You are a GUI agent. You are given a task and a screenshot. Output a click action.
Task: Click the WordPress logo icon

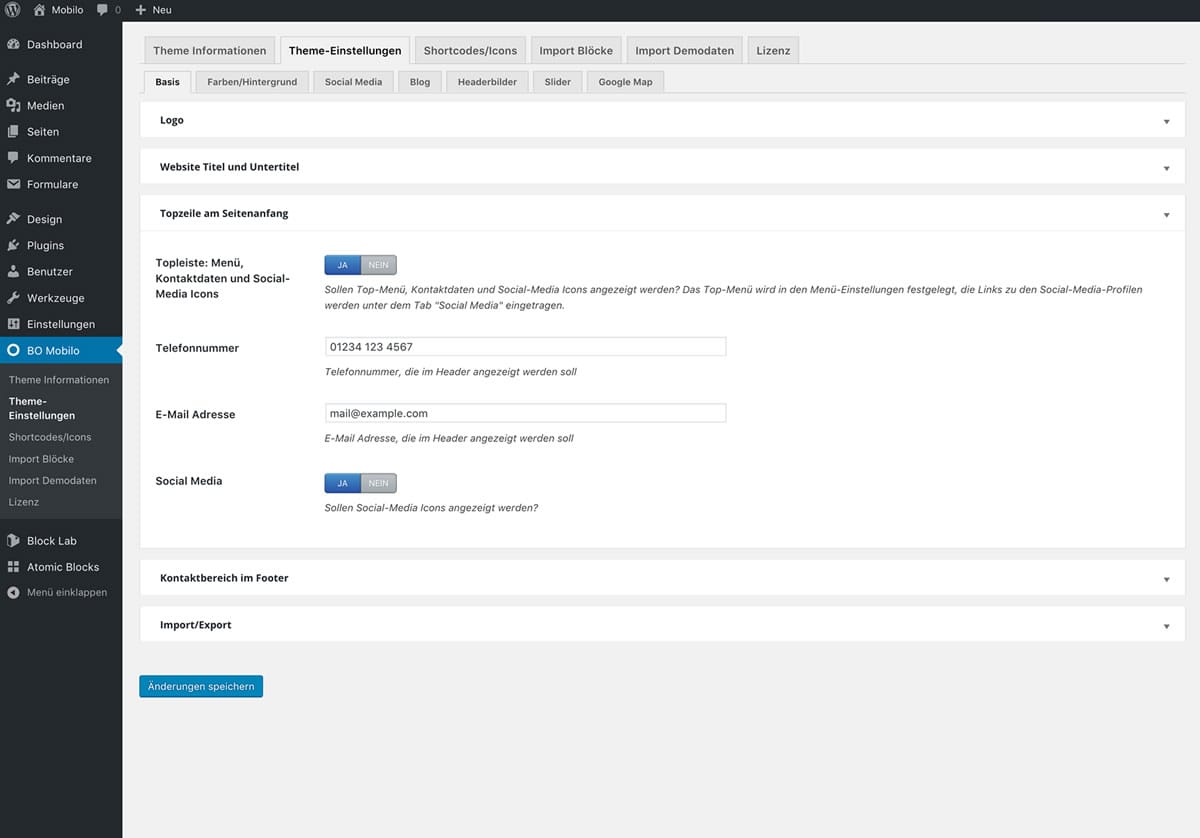(13, 10)
